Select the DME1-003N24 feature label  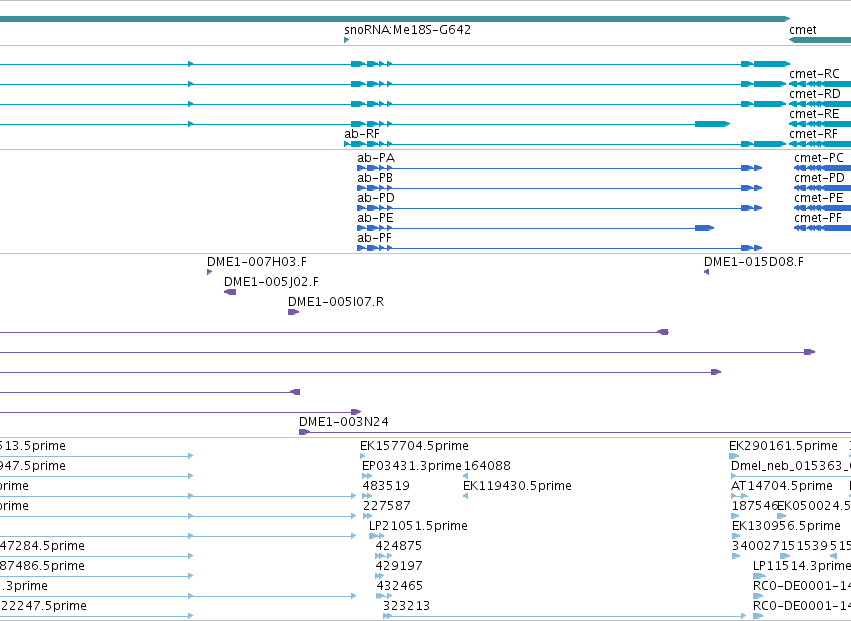344,422
